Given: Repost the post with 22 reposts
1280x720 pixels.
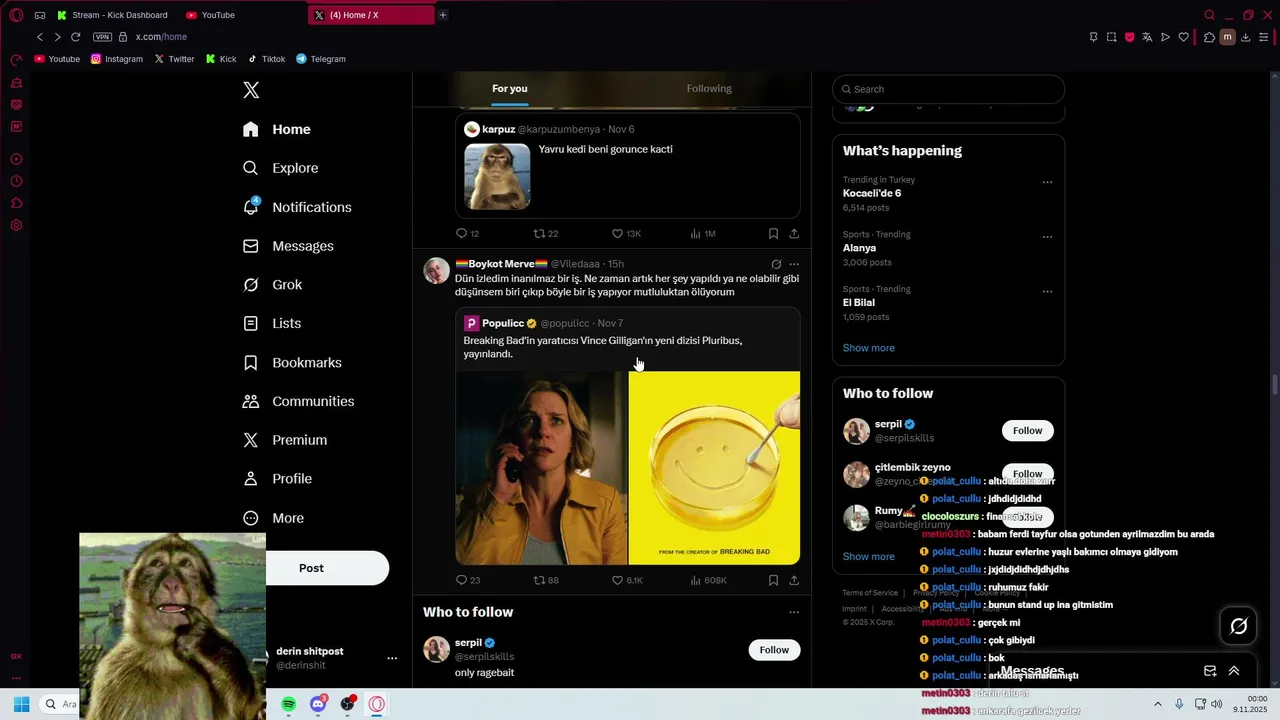Looking at the screenshot, I should (545, 234).
